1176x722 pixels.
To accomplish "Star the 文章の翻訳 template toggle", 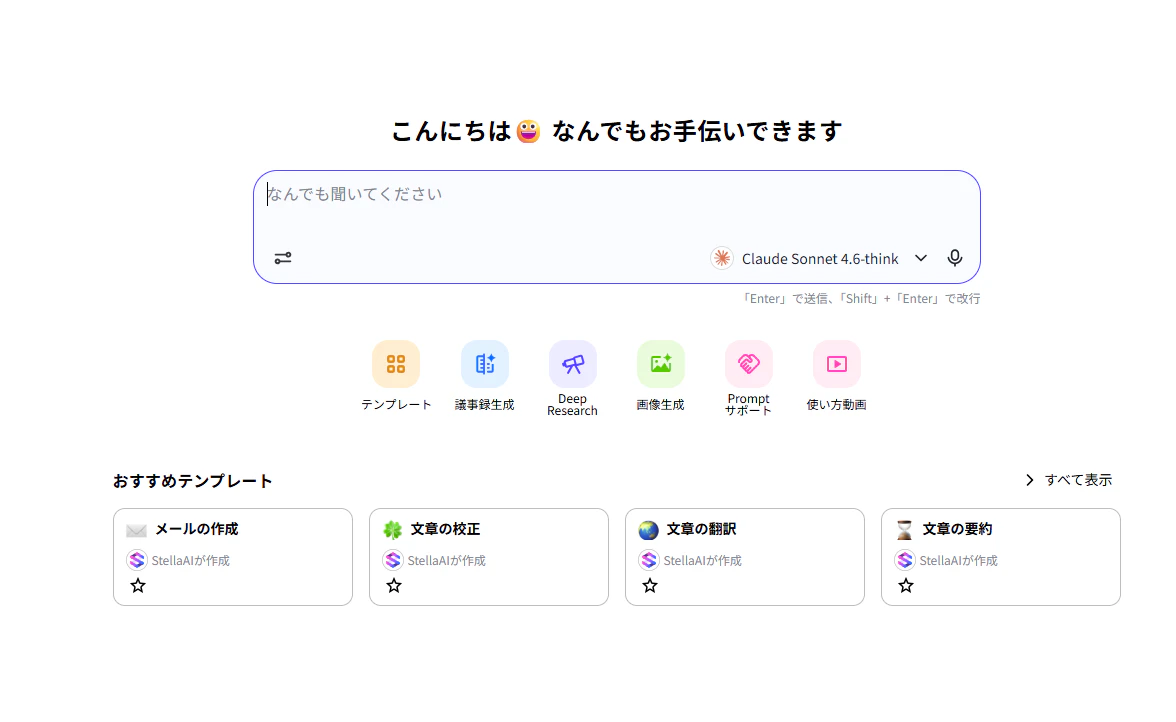I will [x=649, y=585].
